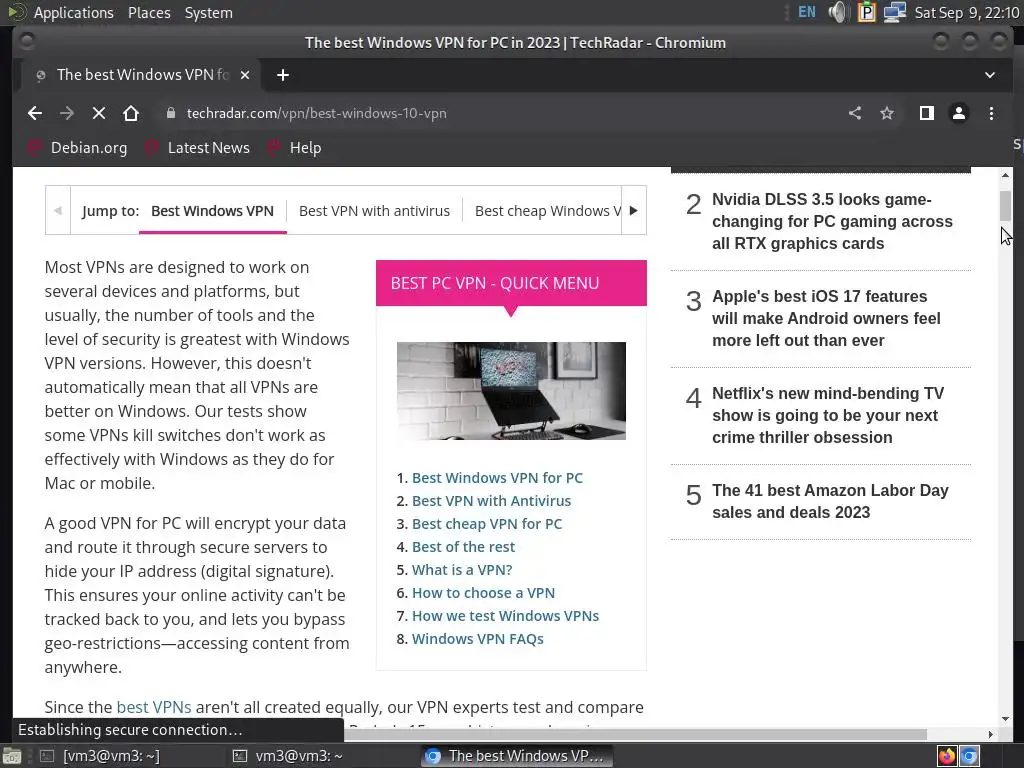Screen dimensions: 1024x768
Task: Open 'How to choose a VPN' link
Action: coord(483,593)
